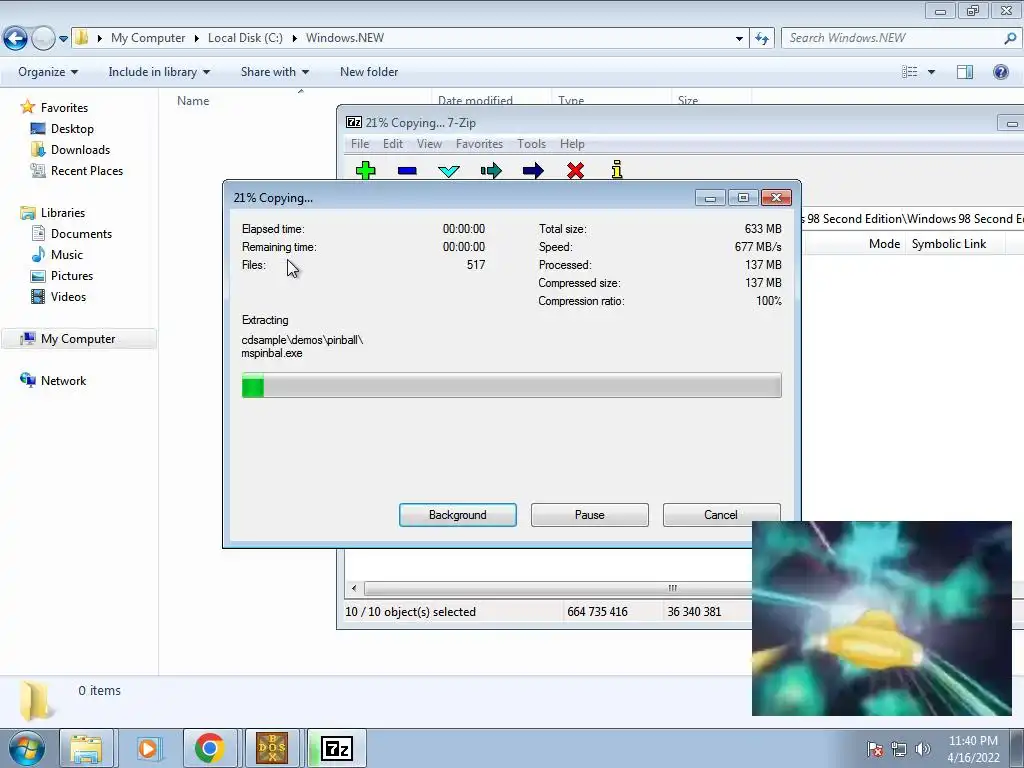Click the 7-Zip red Delete X icon
This screenshot has width=1024, height=768.
575,170
